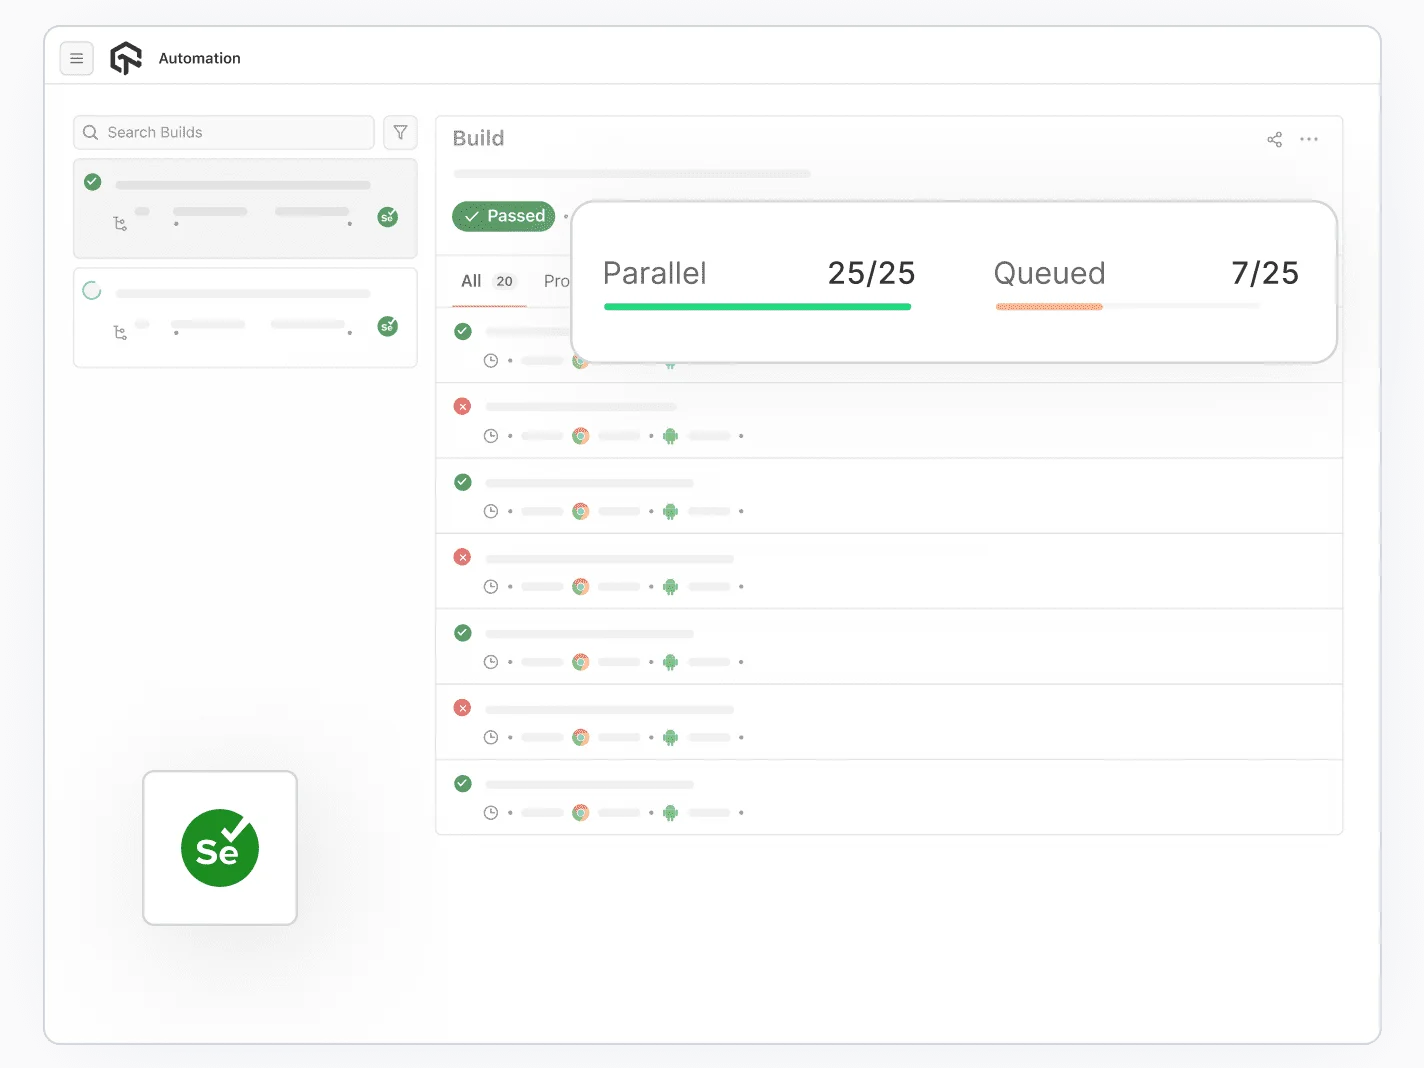The image size is (1424, 1068).
Task: Switch to the All tab
Action: tap(471, 282)
